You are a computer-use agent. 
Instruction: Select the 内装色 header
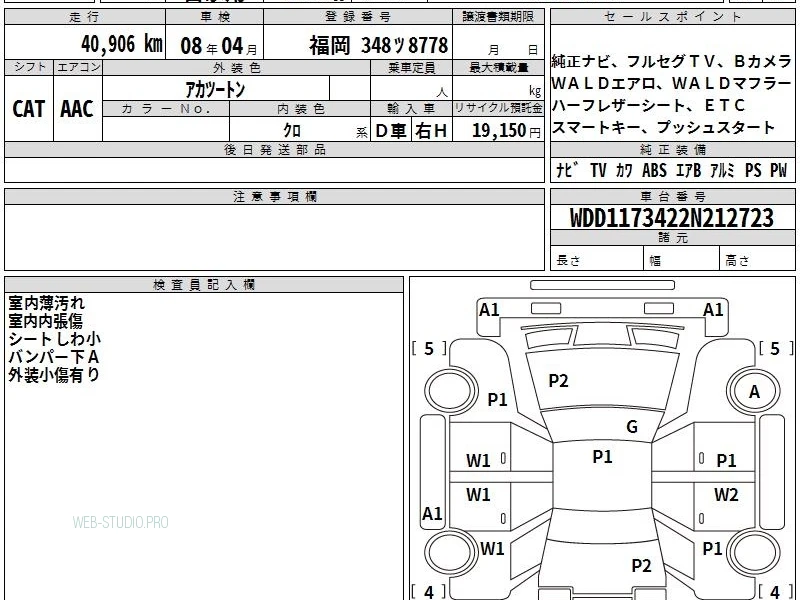click(301, 109)
